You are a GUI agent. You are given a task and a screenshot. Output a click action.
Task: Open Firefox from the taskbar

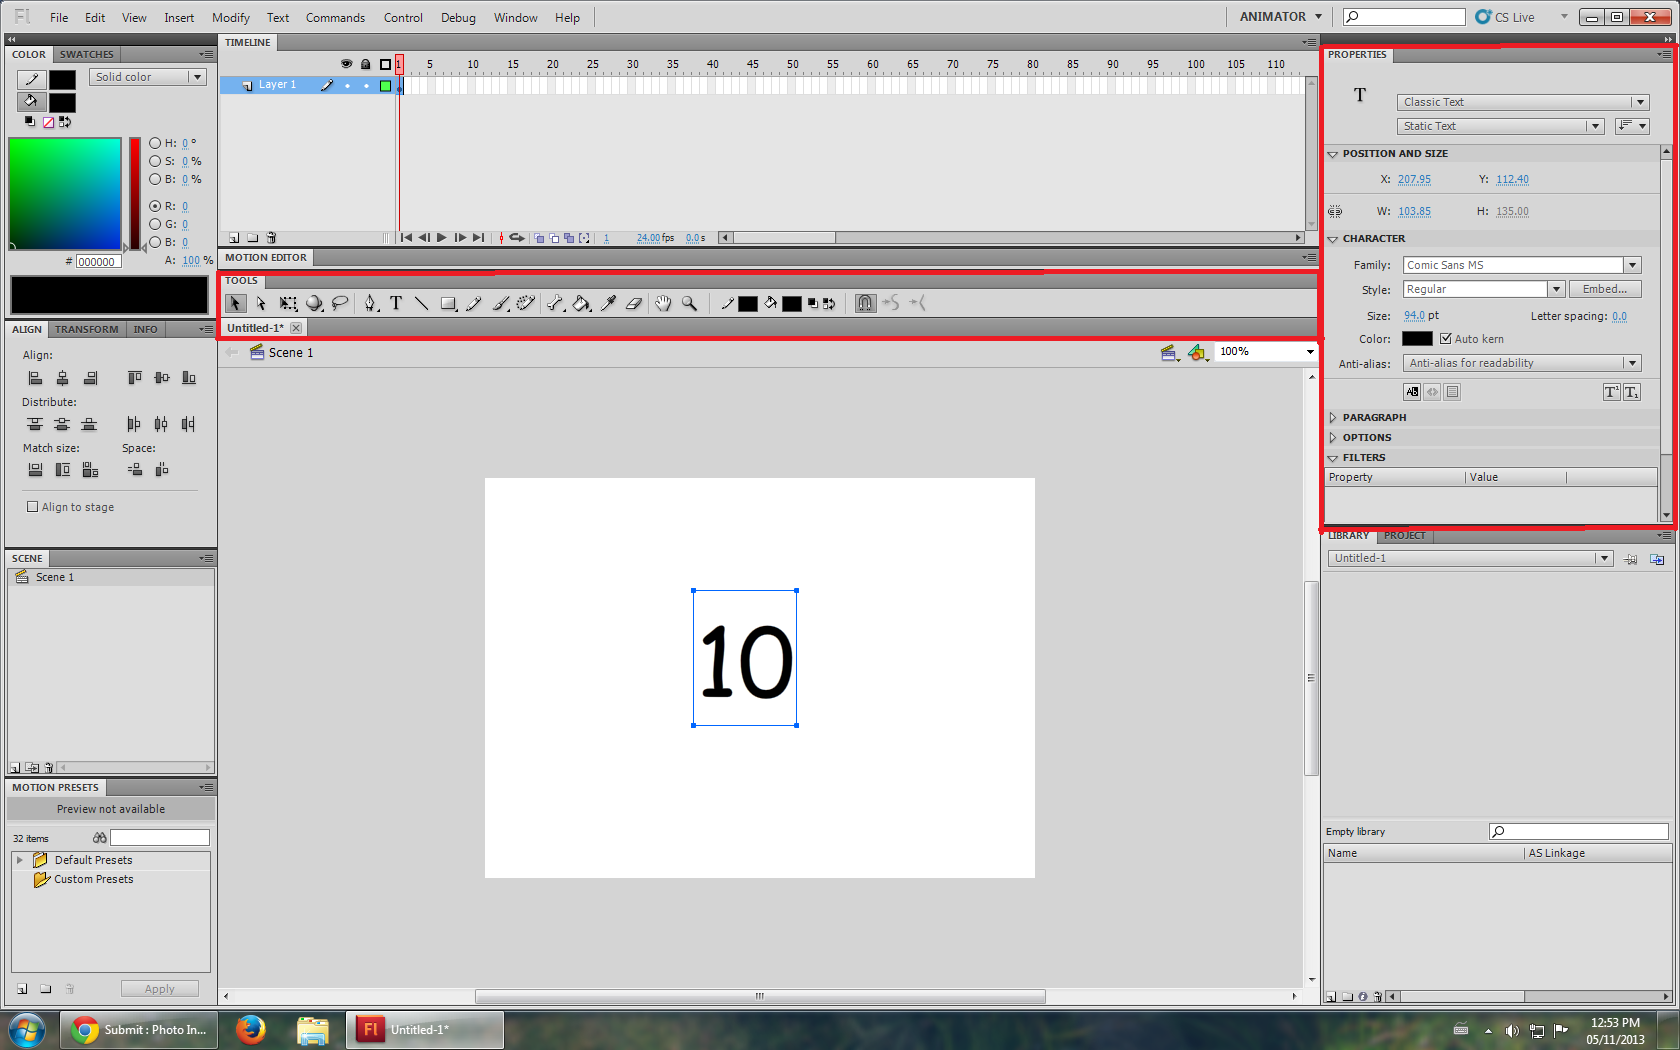(250, 1029)
